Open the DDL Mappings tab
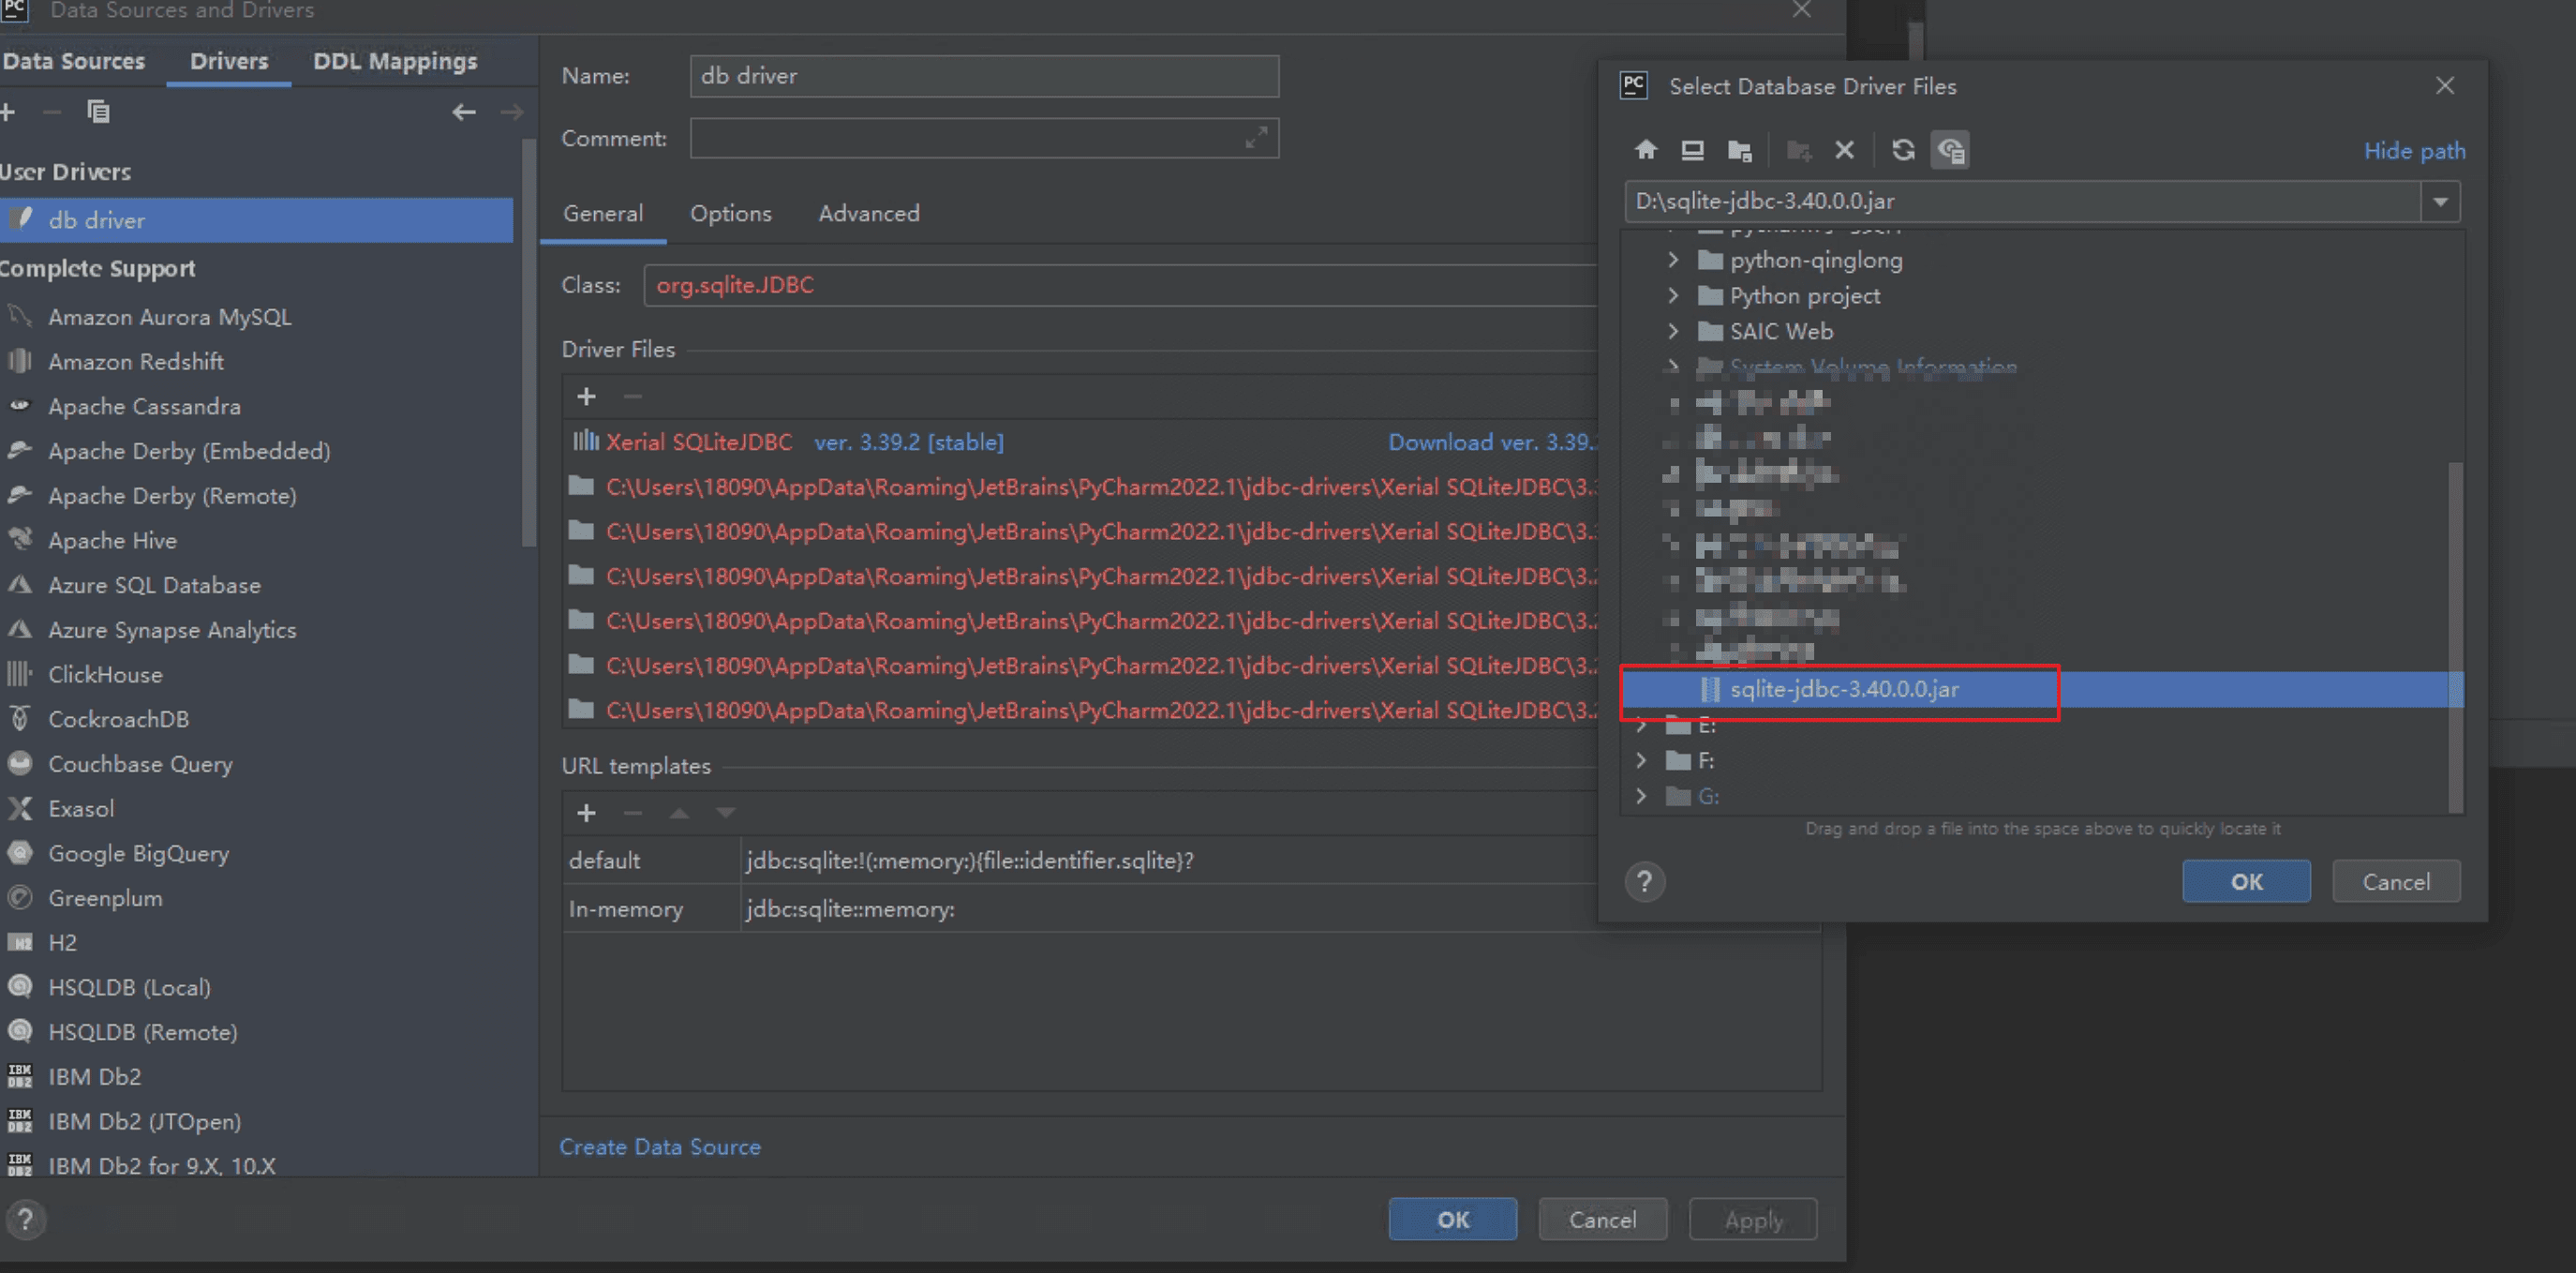Screen dimensions: 2576x1273 395,61
